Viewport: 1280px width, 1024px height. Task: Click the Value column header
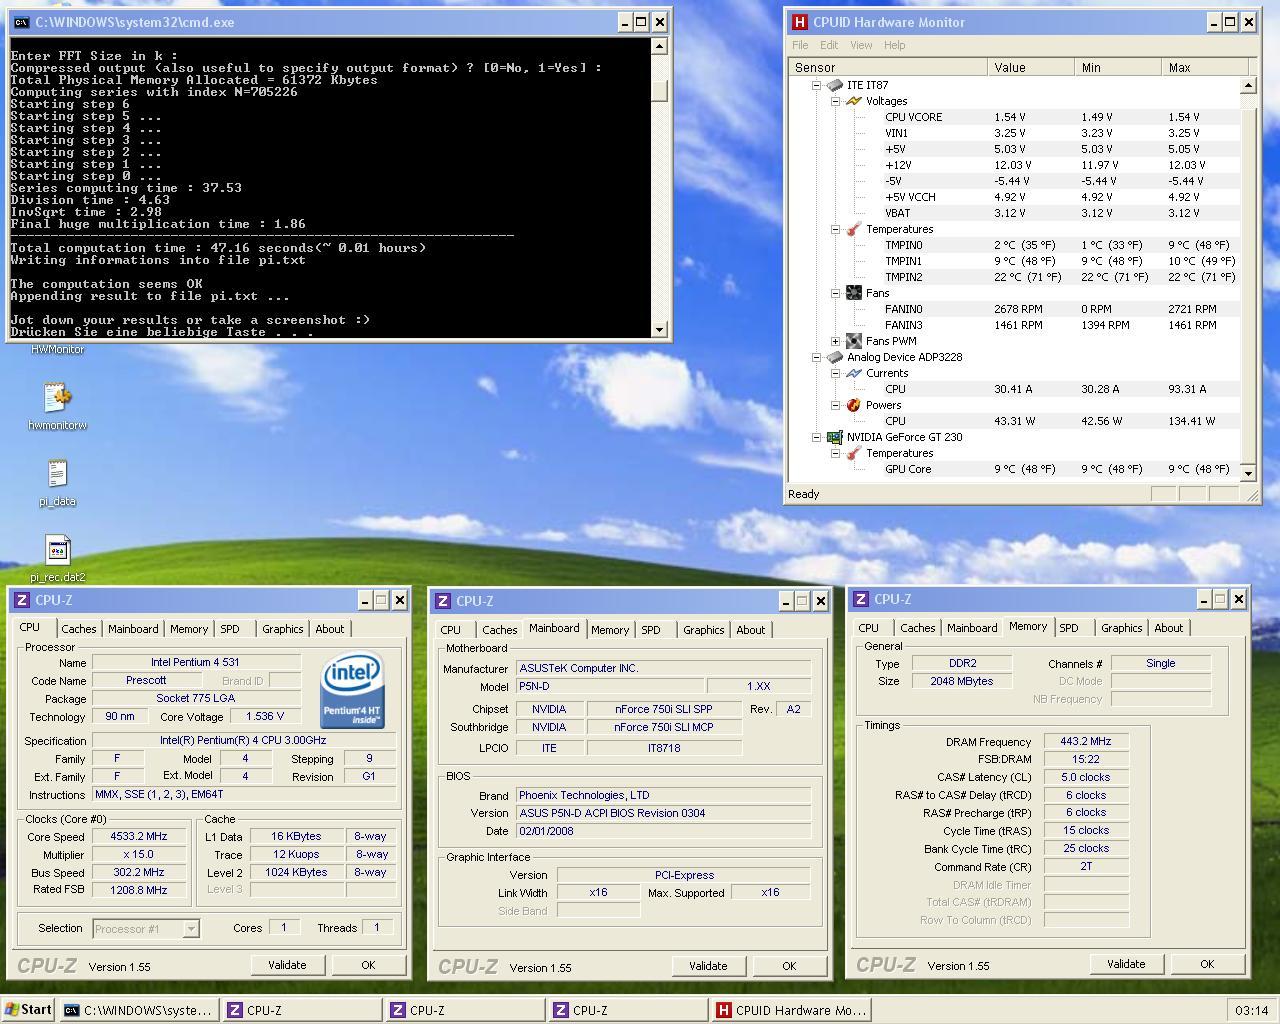pos(1031,67)
